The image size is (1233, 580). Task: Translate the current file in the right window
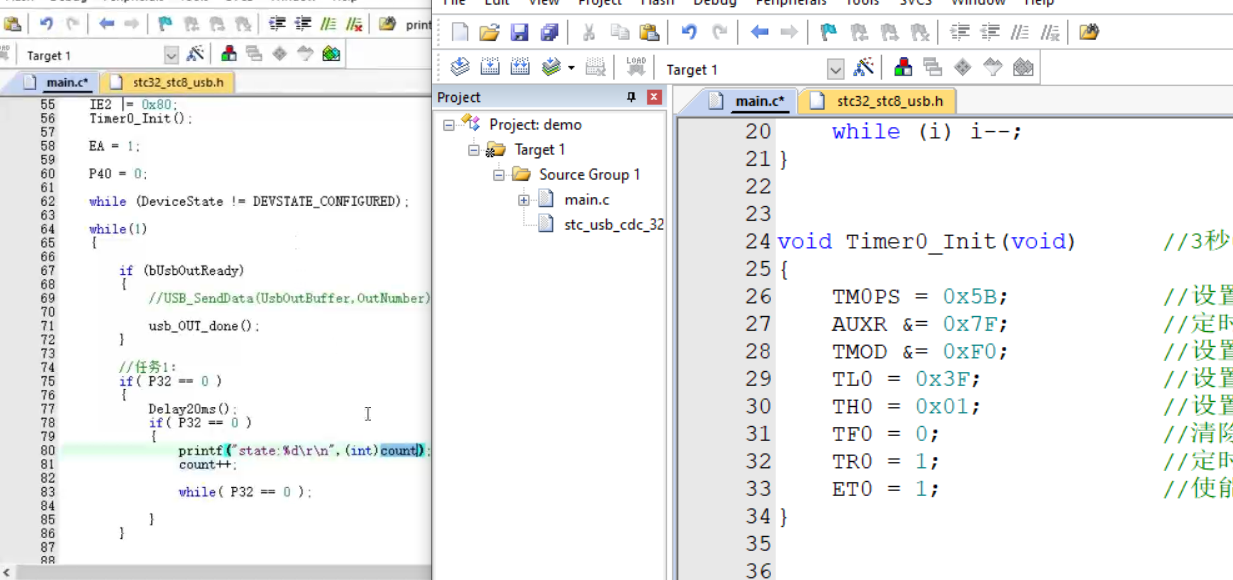[x=460, y=68]
